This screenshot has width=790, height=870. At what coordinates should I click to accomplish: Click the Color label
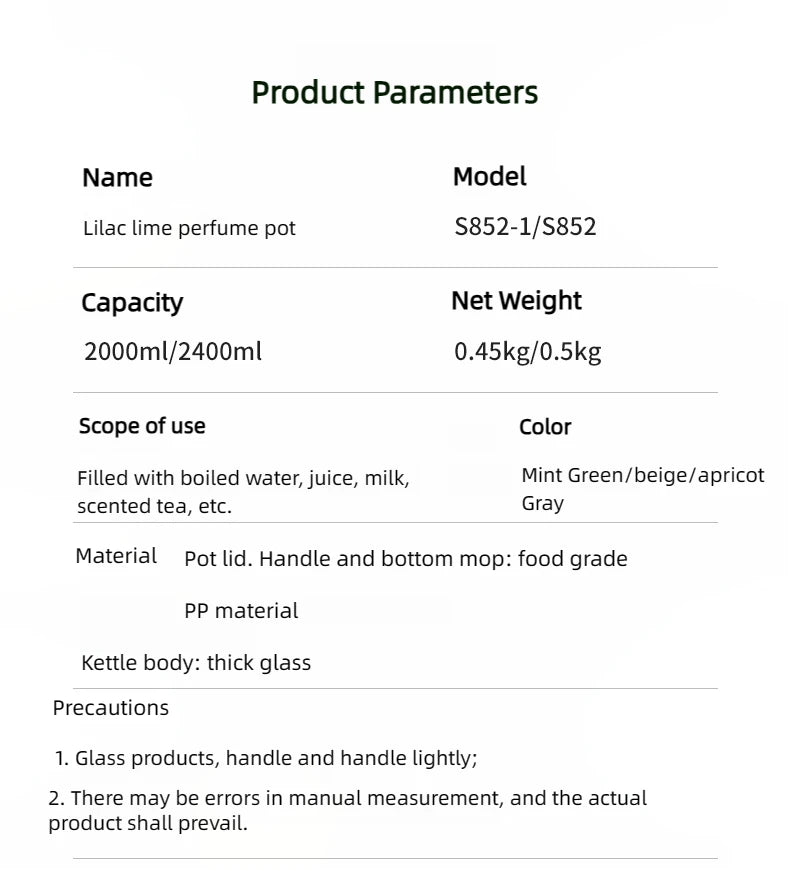545,427
